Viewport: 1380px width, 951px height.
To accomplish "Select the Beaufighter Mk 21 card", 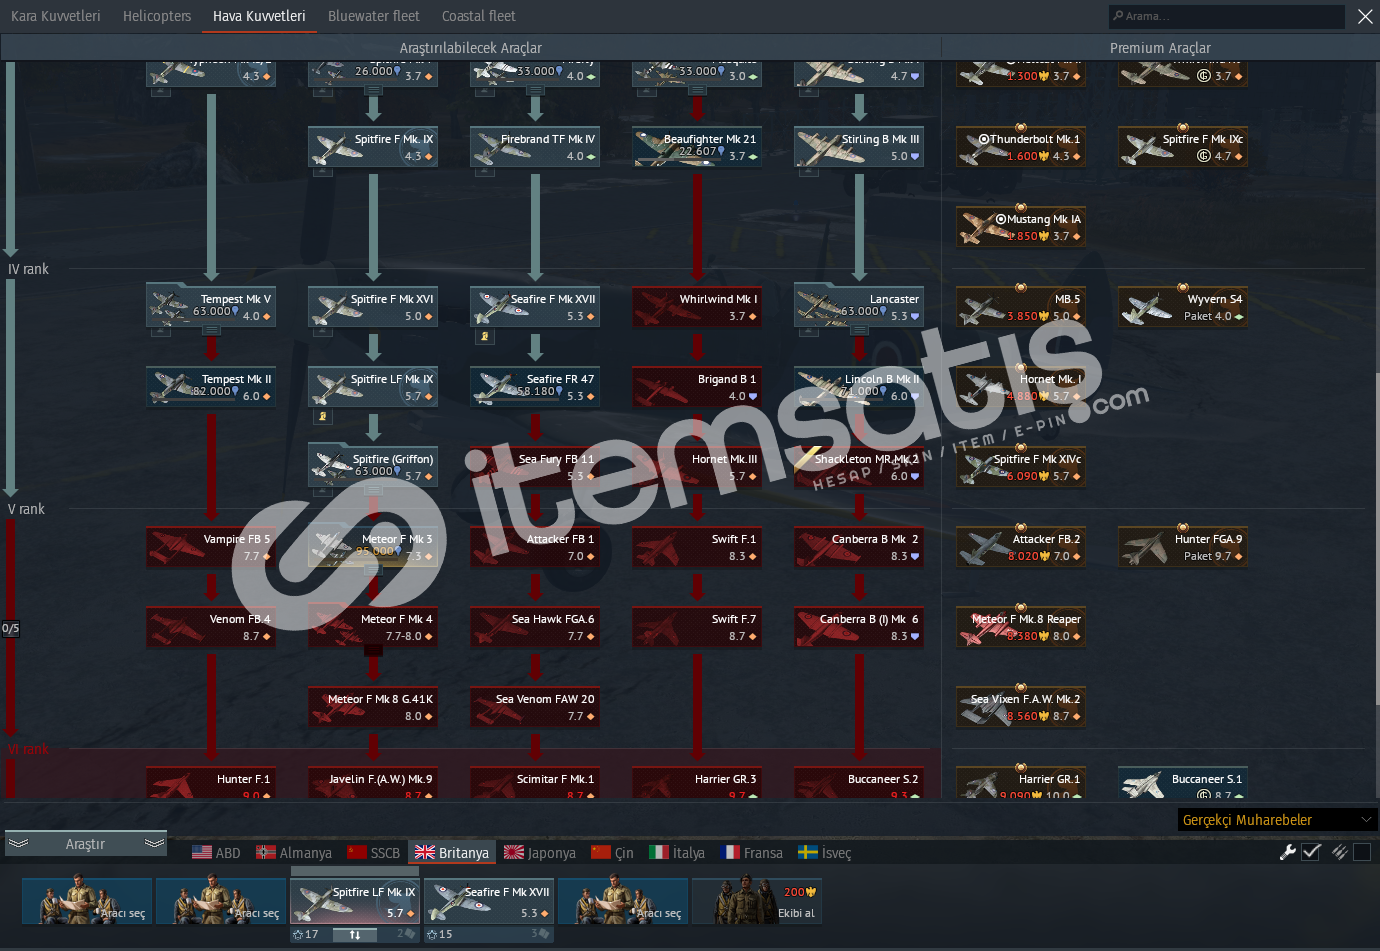I will (697, 147).
